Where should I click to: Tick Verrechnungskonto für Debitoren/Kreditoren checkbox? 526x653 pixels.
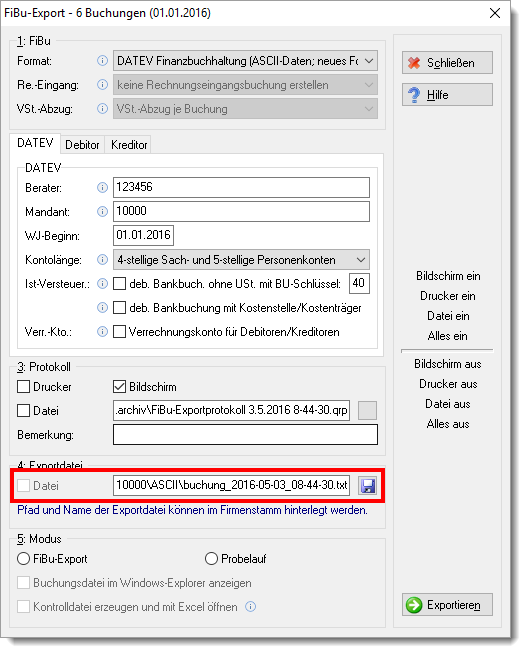coord(120,332)
